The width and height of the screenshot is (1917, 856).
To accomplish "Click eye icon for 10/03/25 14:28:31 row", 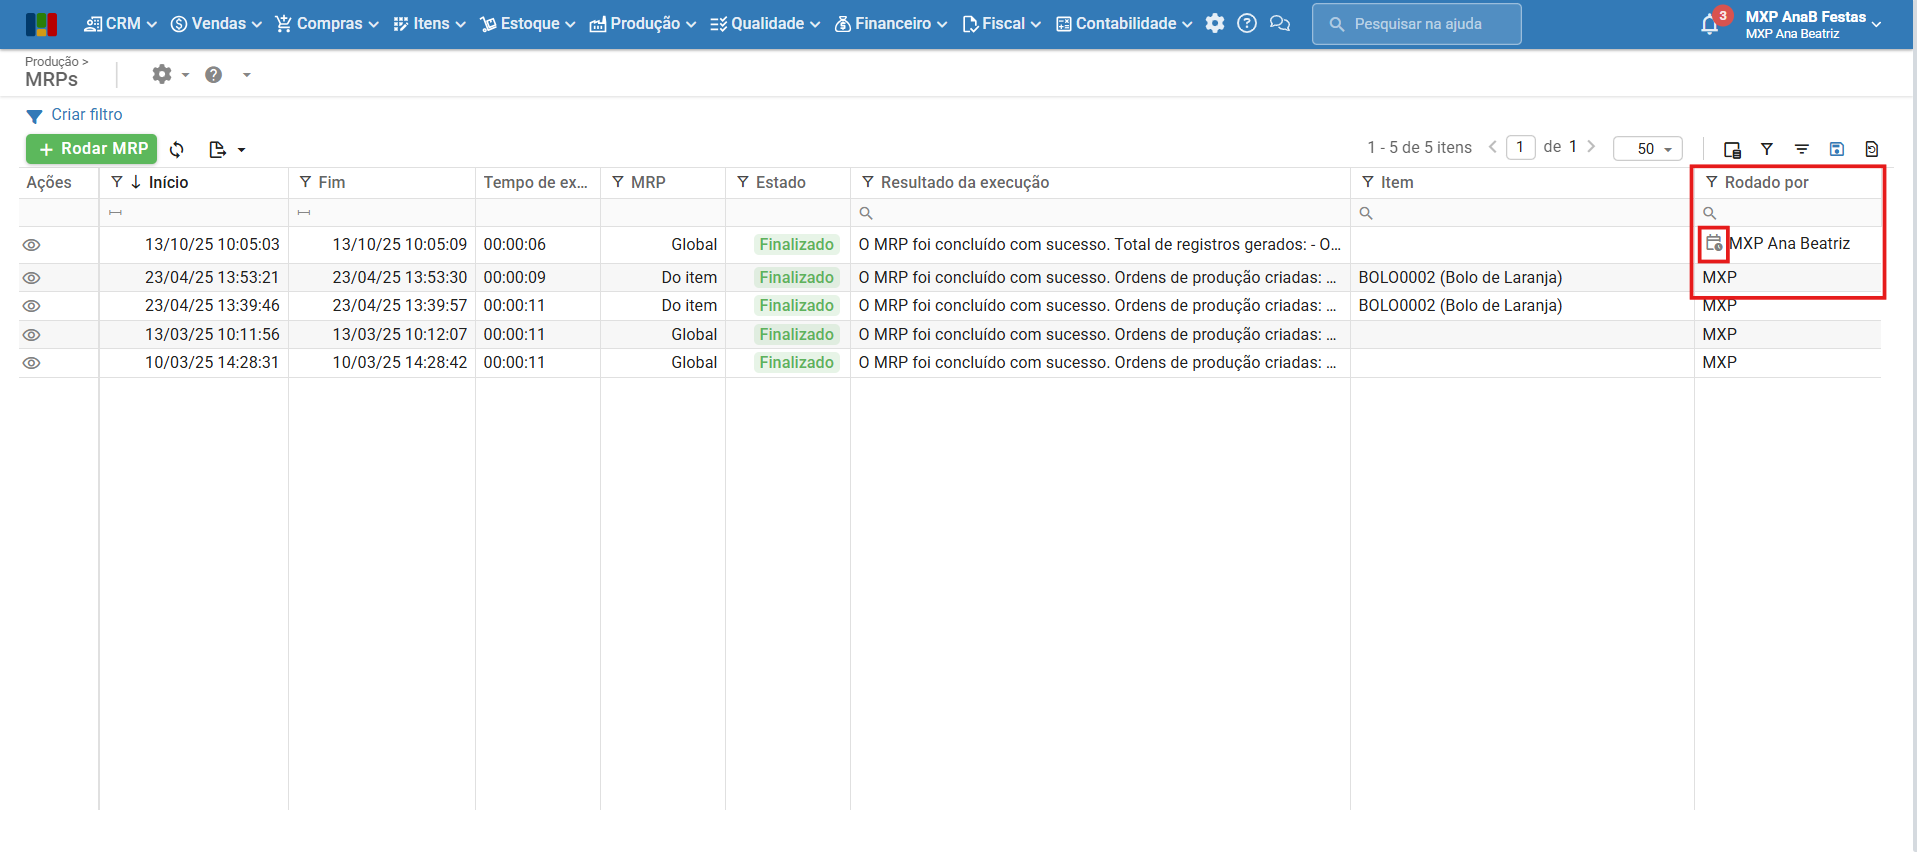I will [32, 363].
